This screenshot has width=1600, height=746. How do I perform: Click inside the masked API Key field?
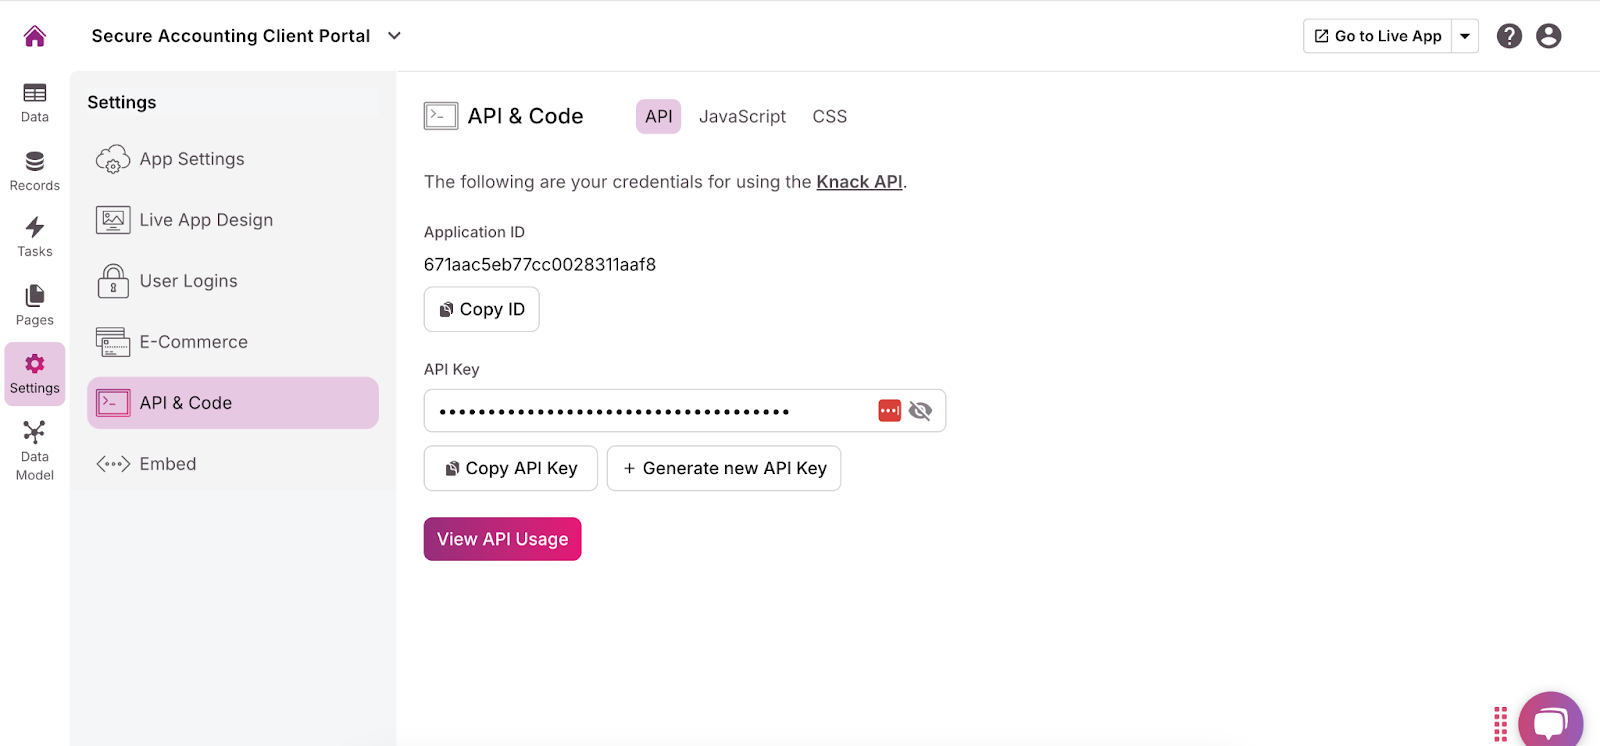point(650,411)
